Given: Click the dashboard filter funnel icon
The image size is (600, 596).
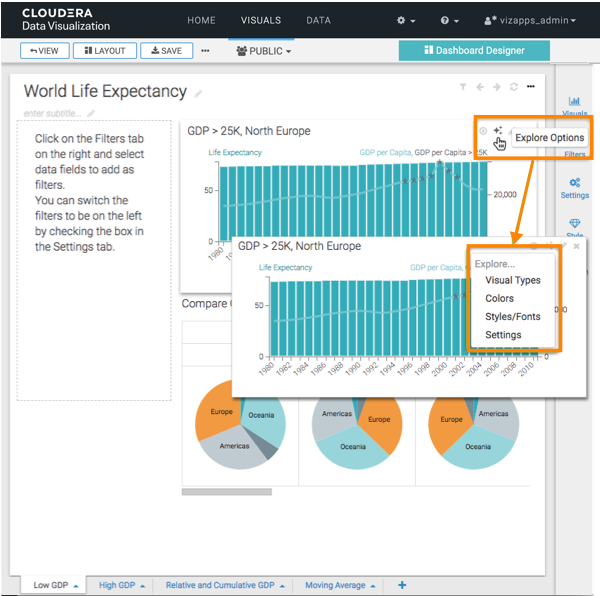Looking at the screenshot, I should pos(463,87).
